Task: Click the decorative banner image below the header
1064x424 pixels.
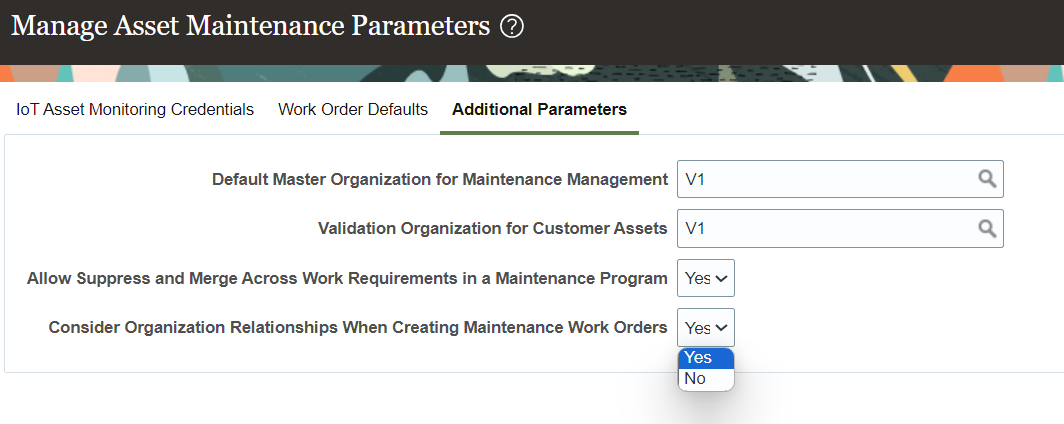Action: (532, 73)
